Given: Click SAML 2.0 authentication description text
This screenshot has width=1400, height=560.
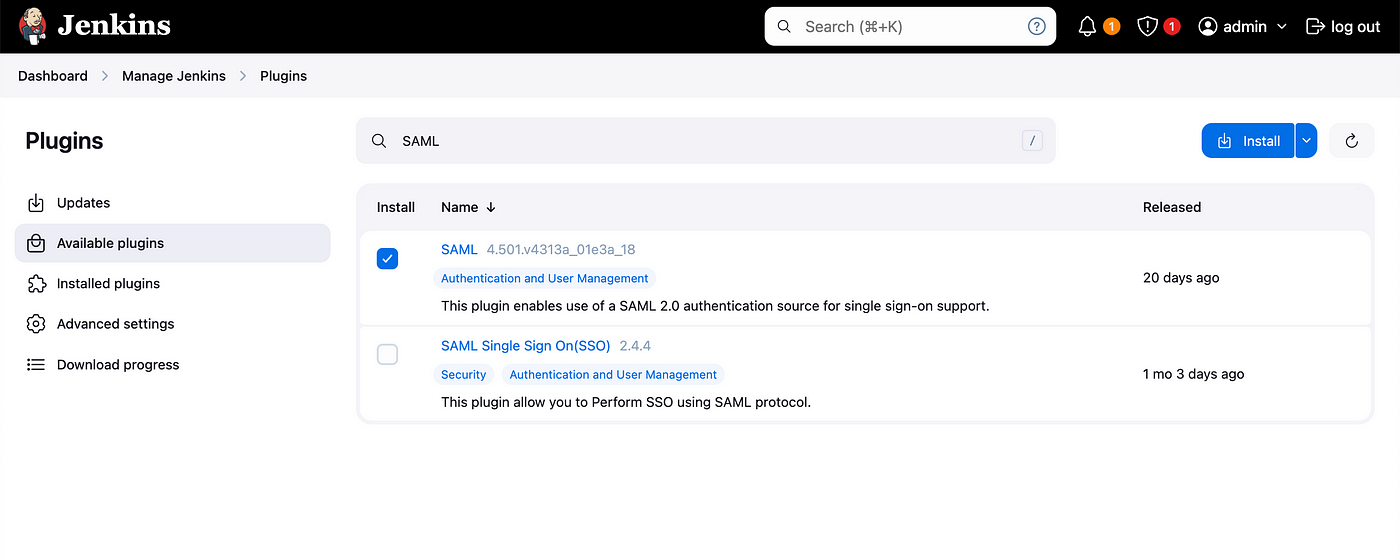Looking at the screenshot, I should click(715, 306).
